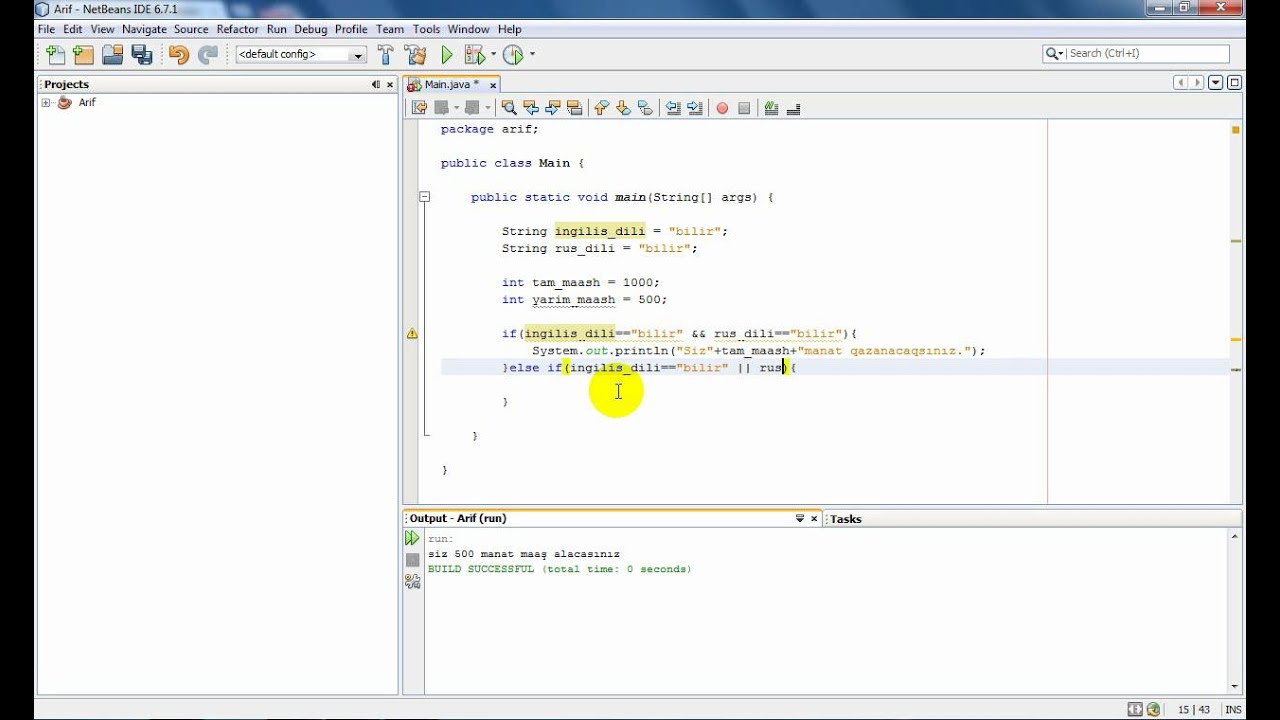This screenshot has height=720, width=1280.
Task: Click the Output panel vertical scrollbar
Action: tap(1235, 612)
